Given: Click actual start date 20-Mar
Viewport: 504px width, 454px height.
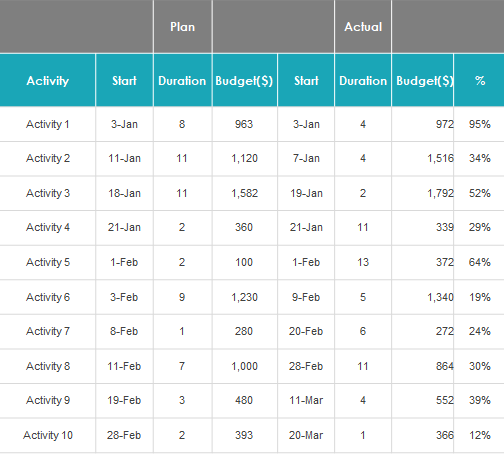Looking at the screenshot, I should (306, 435).
